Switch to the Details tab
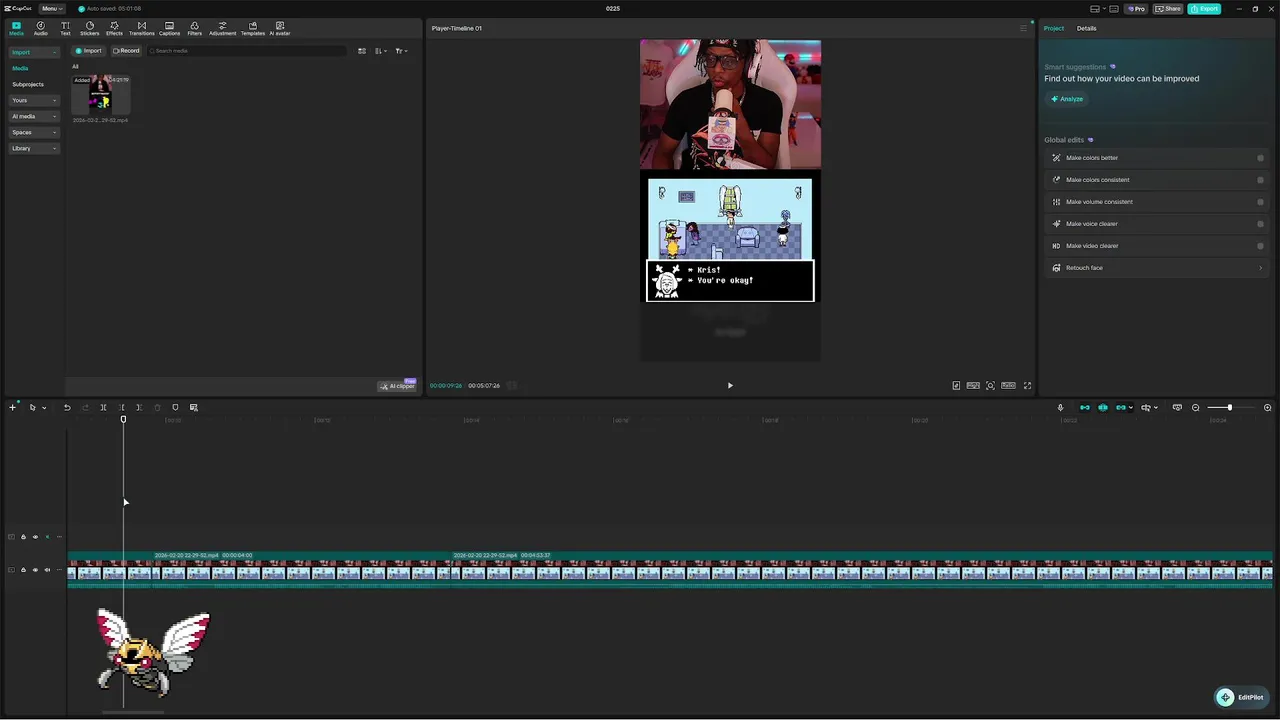The height and width of the screenshot is (720, 1280). pos(1086,28)
